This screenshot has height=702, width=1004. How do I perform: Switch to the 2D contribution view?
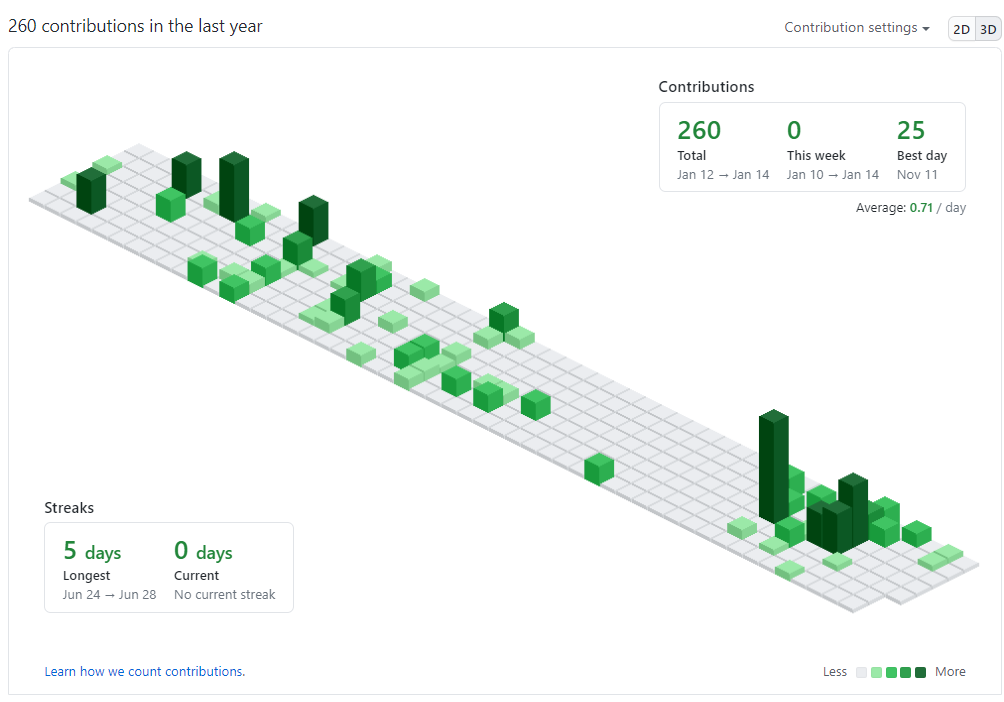[961, 29]
